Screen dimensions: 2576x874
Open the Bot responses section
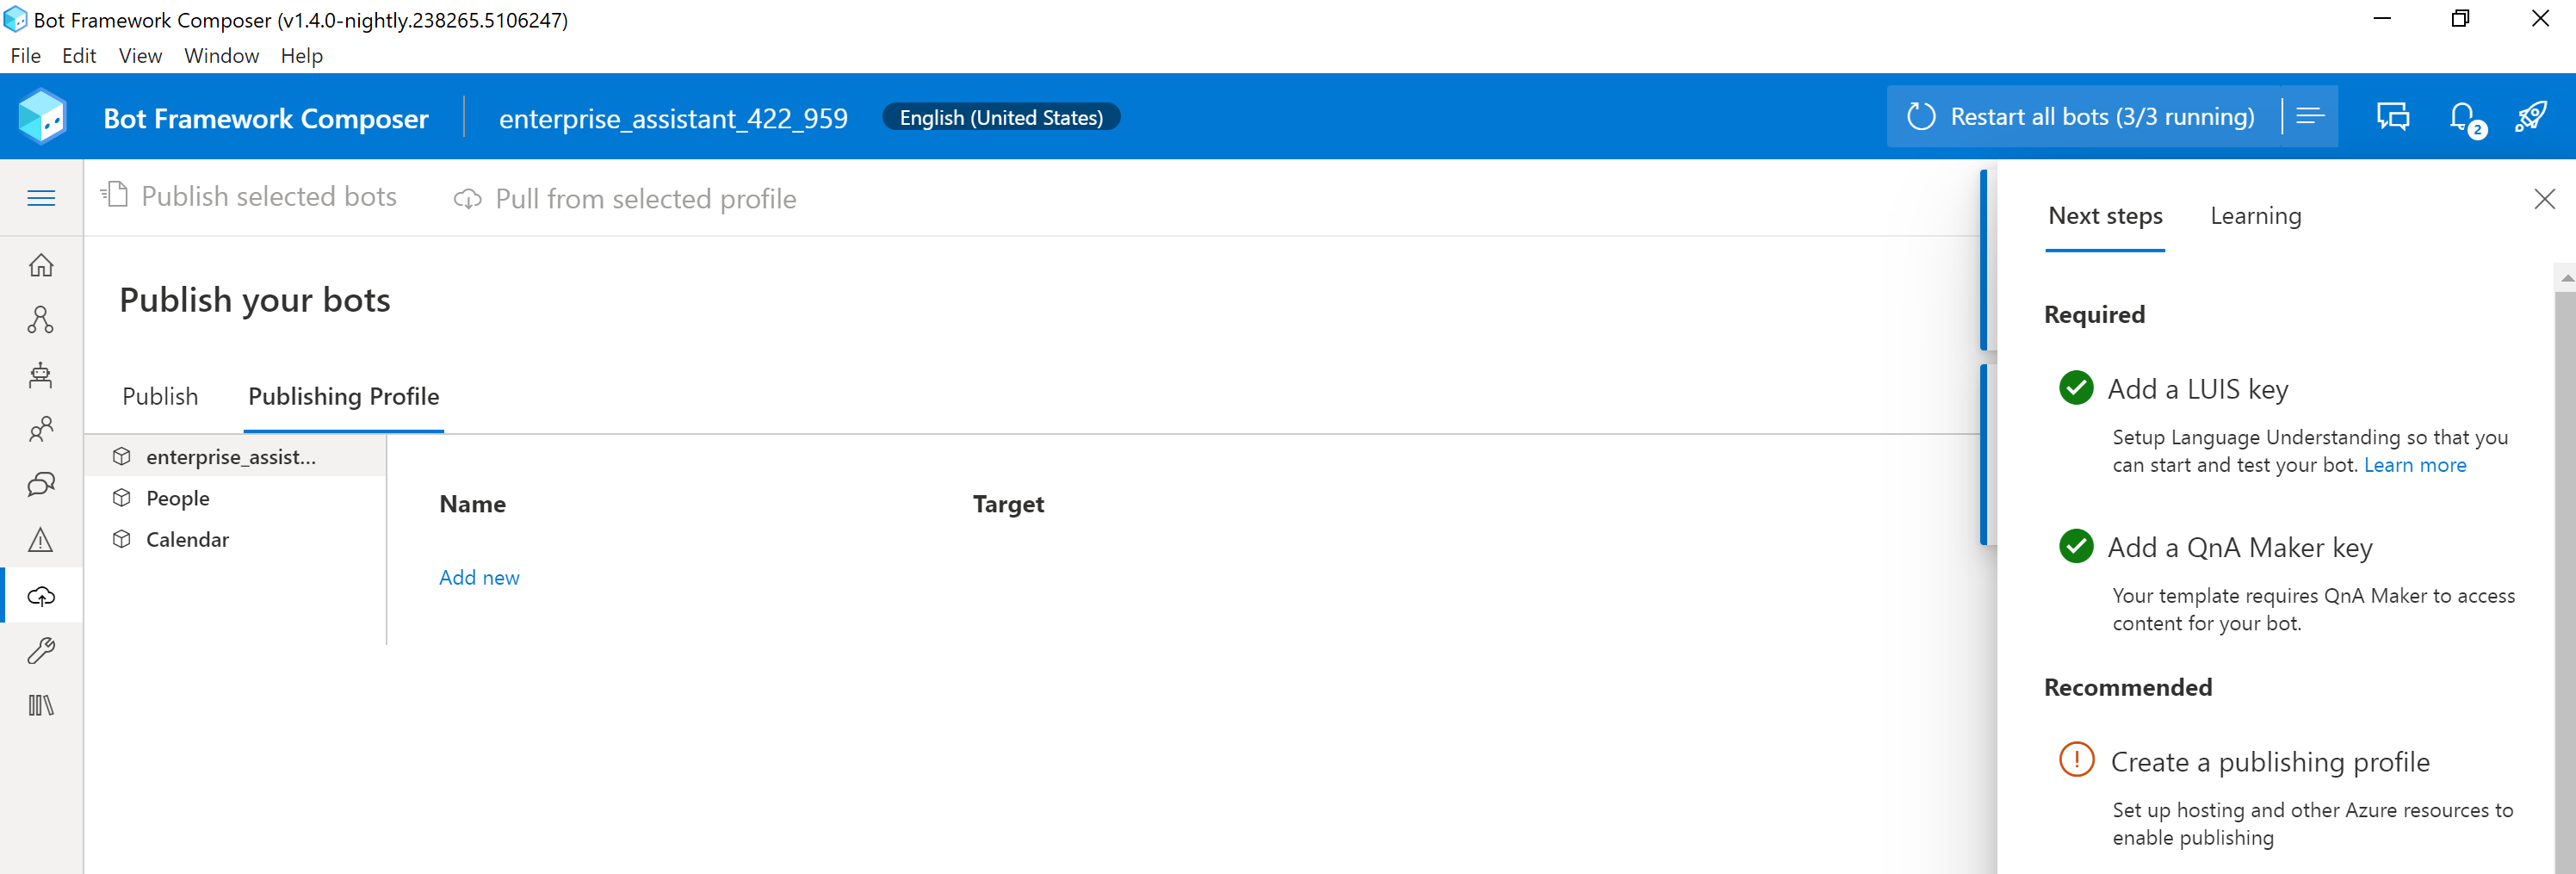[41, 375]
